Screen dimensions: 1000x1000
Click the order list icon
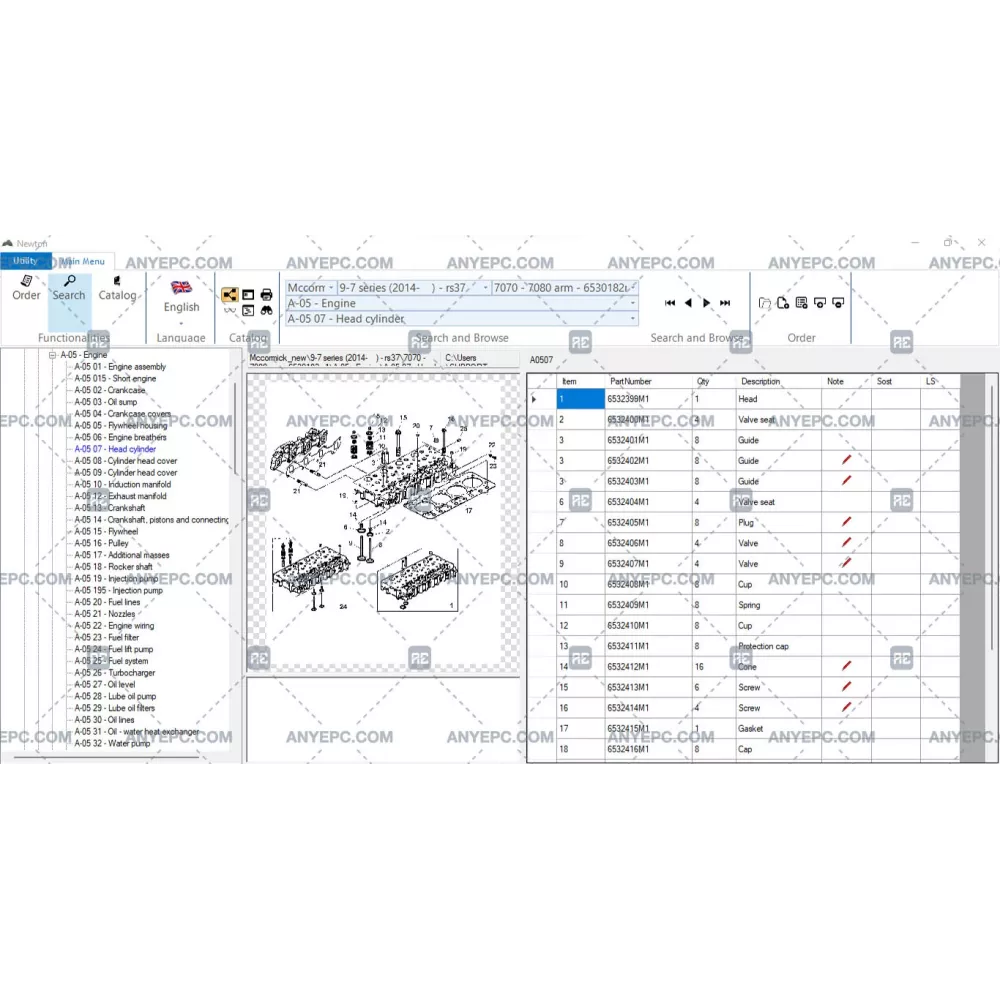pos(802,303)
